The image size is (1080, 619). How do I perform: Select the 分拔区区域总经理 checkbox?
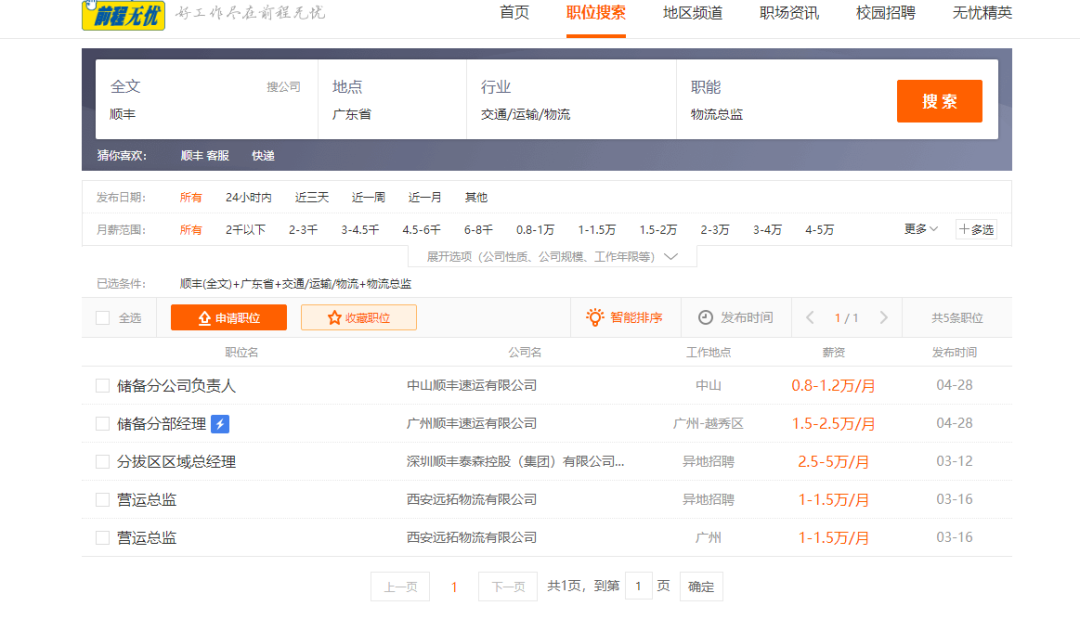[102, 462]
